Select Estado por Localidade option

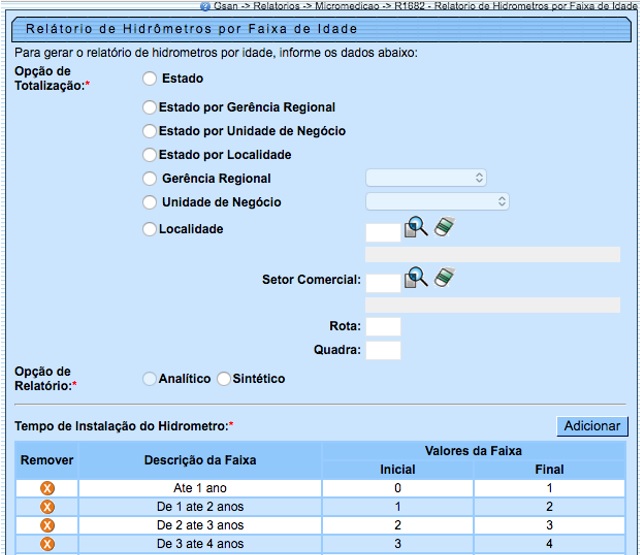[149, 155]
